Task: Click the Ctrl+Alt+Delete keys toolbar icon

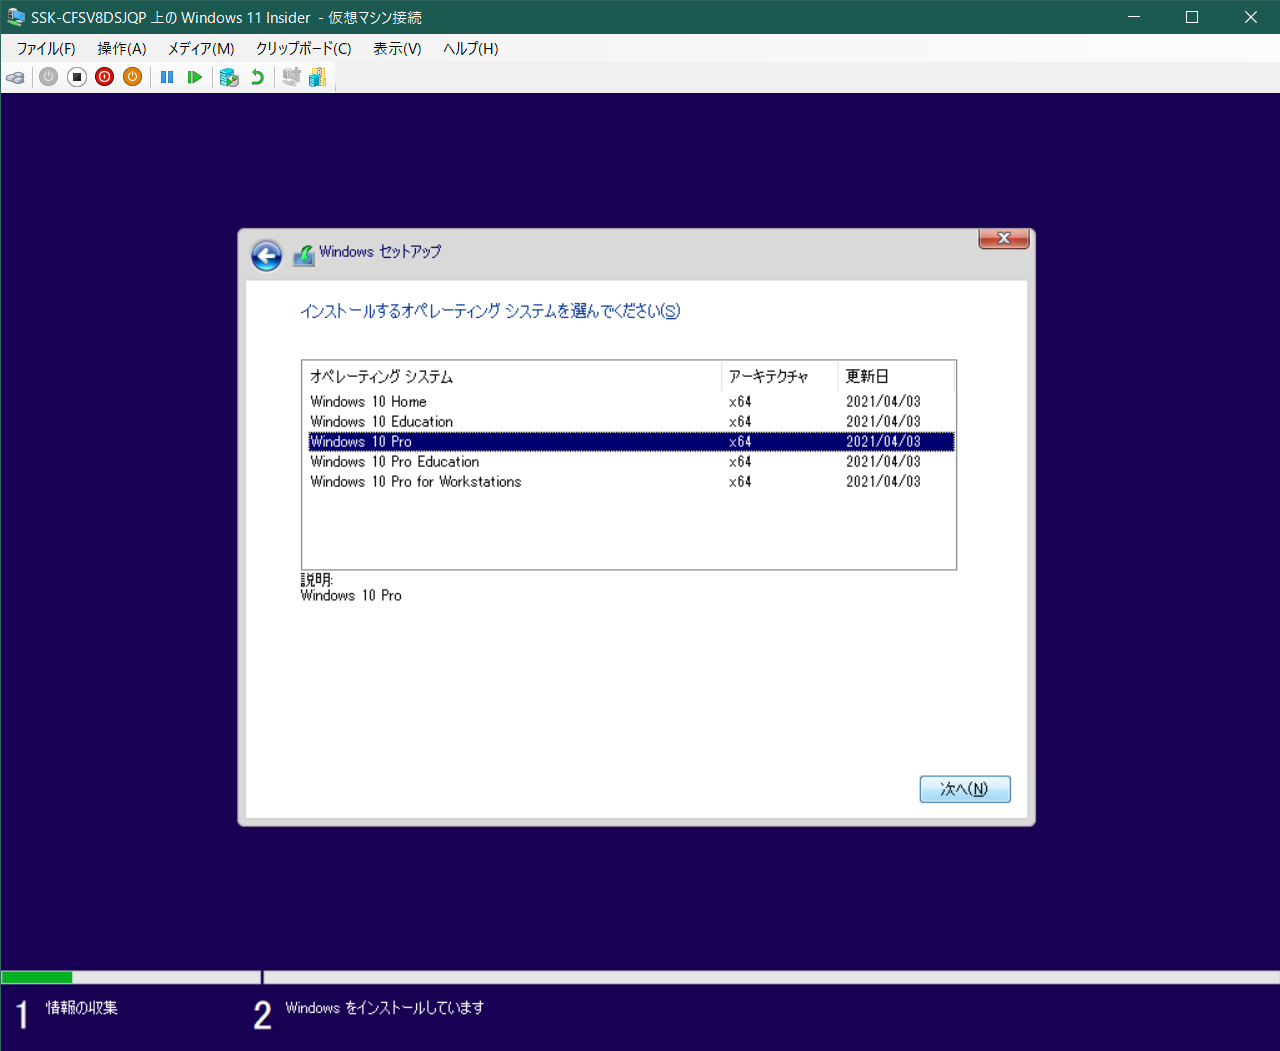Action: click(x=15, y=77)
